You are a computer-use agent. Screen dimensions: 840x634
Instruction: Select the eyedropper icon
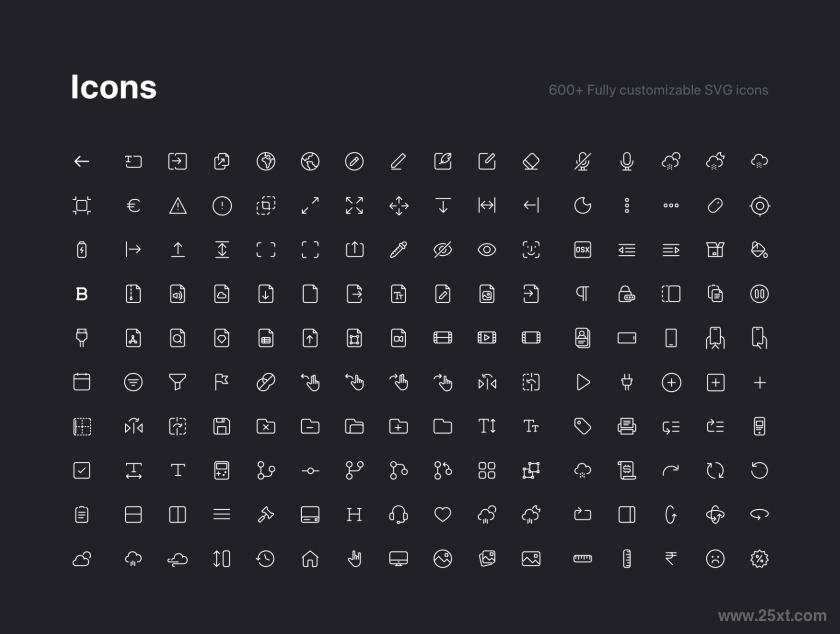399,250
